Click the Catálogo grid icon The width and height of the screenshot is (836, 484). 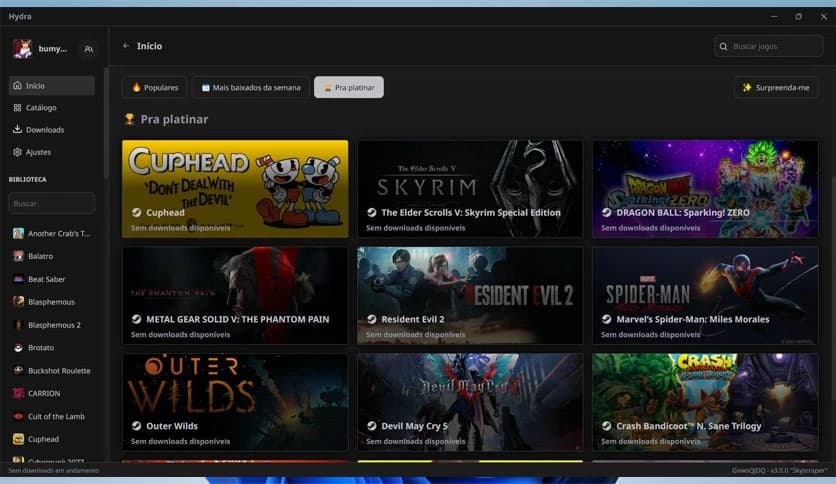(18, 108)
